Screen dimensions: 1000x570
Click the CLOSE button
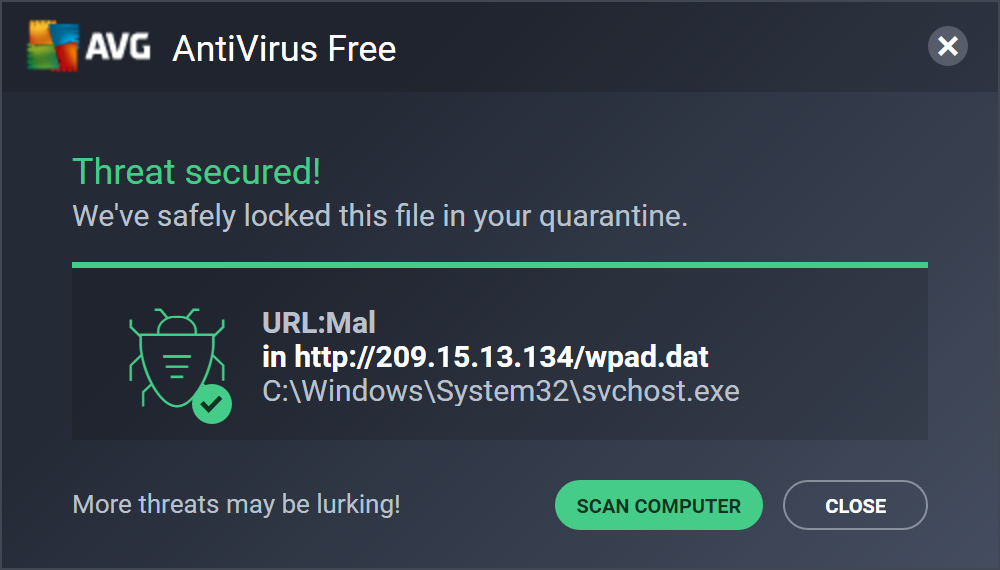[x=855, y=505]
